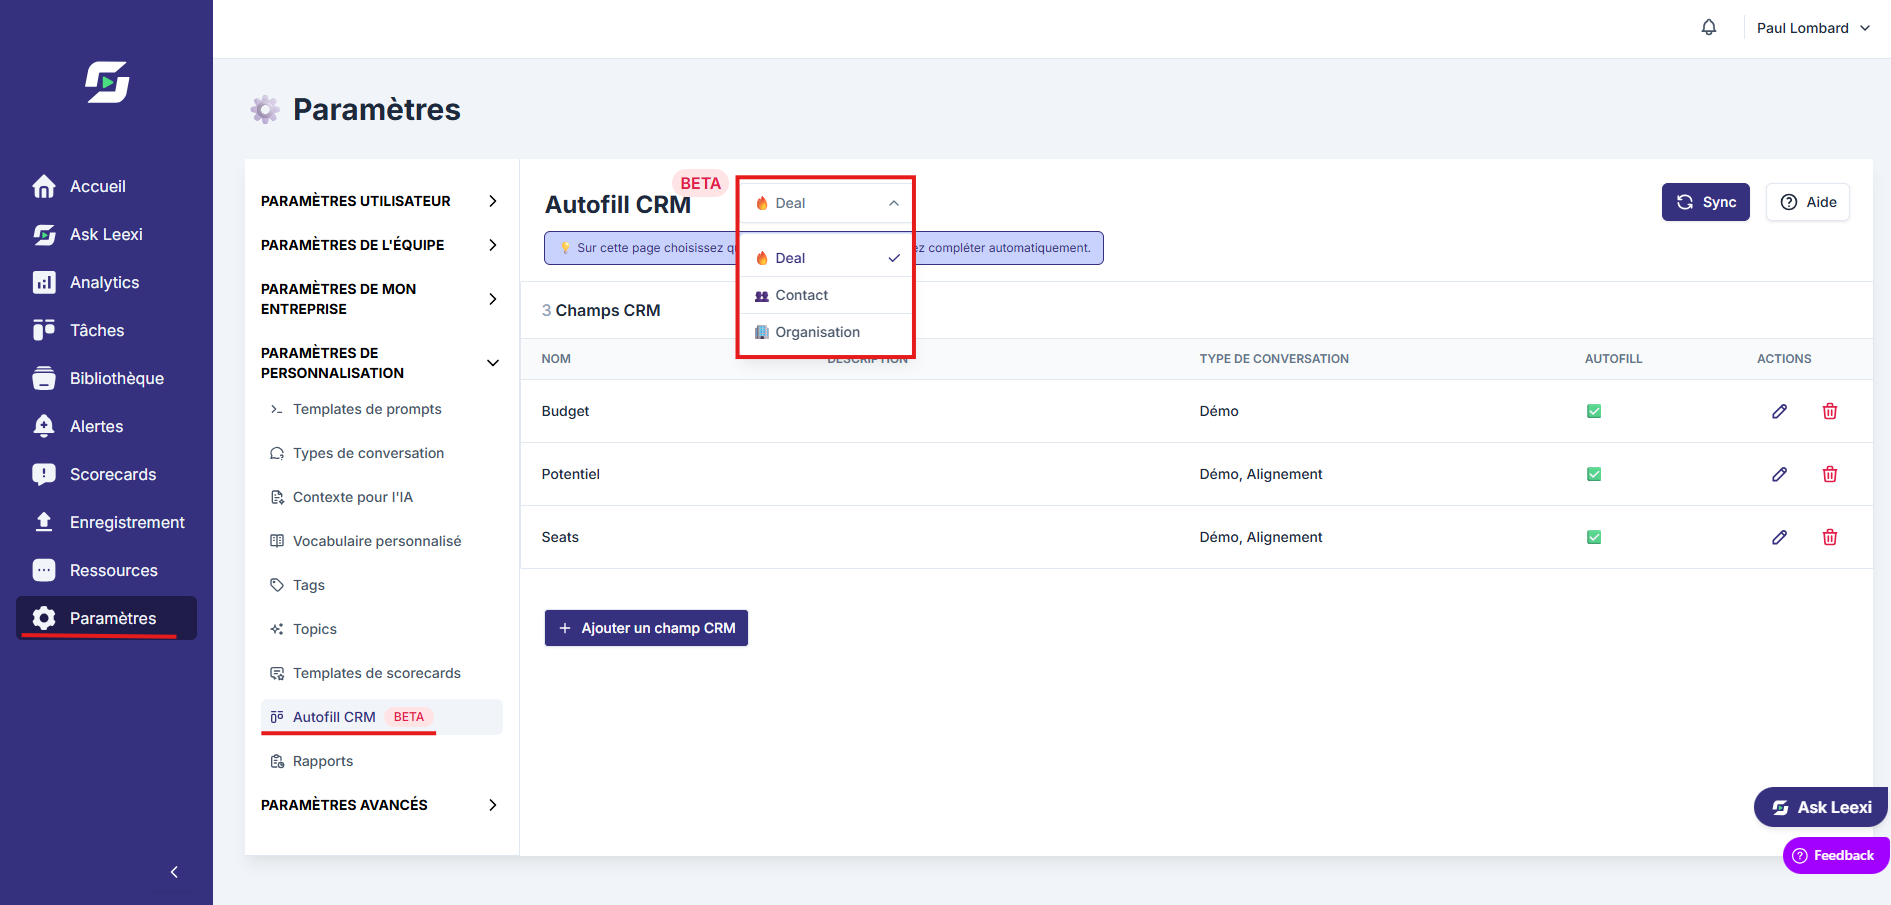Screen dimensions: 1891x905
Task: Click the Leexi logo in sidebar
Action: pos(107,82)
